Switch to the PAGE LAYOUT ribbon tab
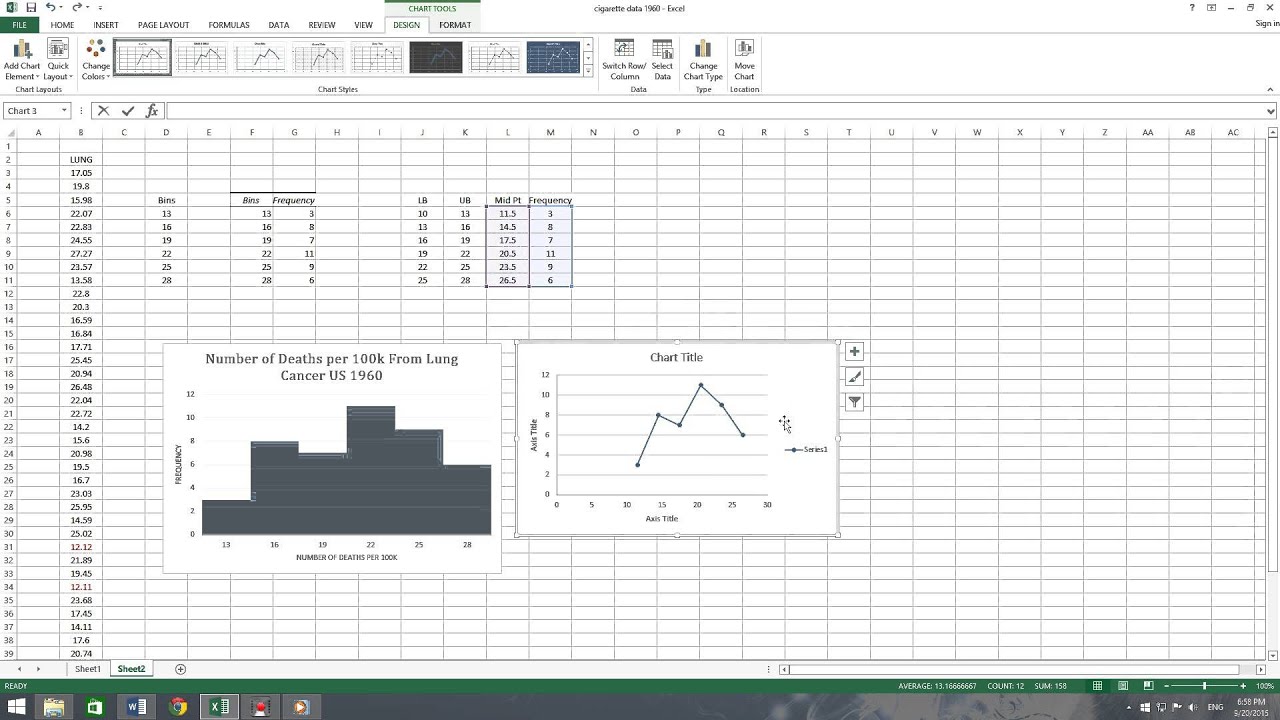Screen dimensions: 1280x720 [x=163, y=25]
